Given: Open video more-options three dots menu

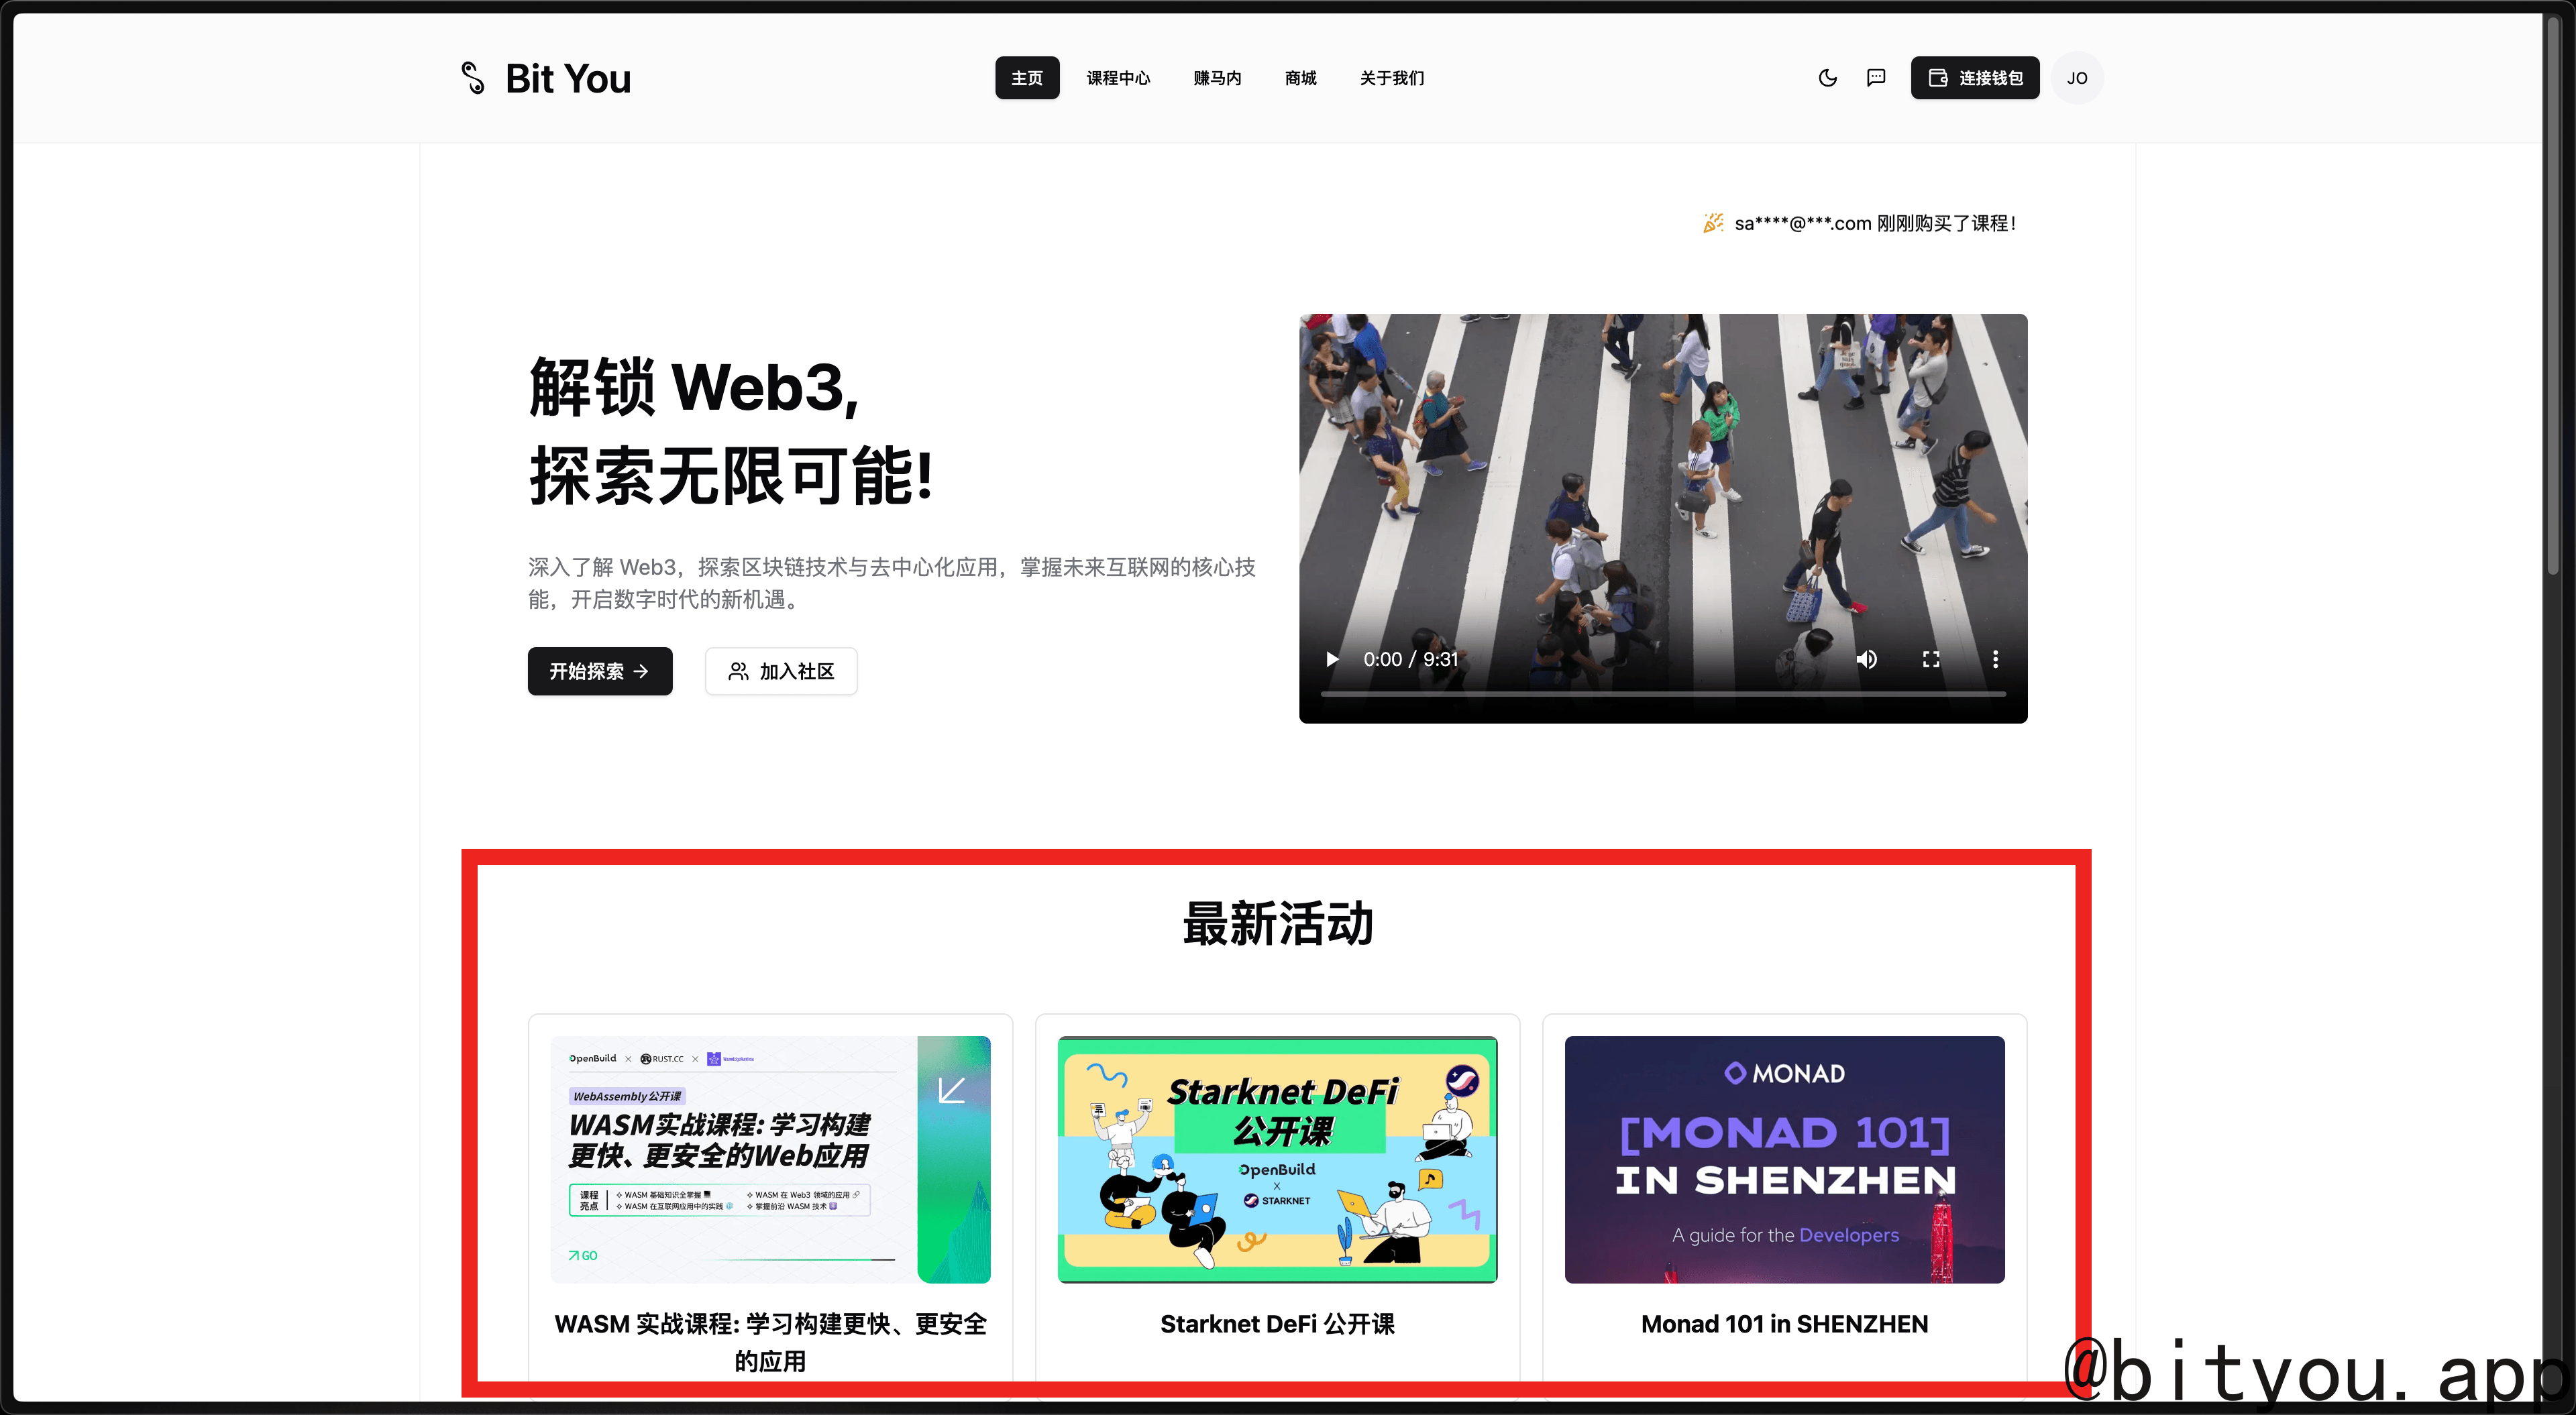Looking at the screenshot, I should [x=1995, y=659].
